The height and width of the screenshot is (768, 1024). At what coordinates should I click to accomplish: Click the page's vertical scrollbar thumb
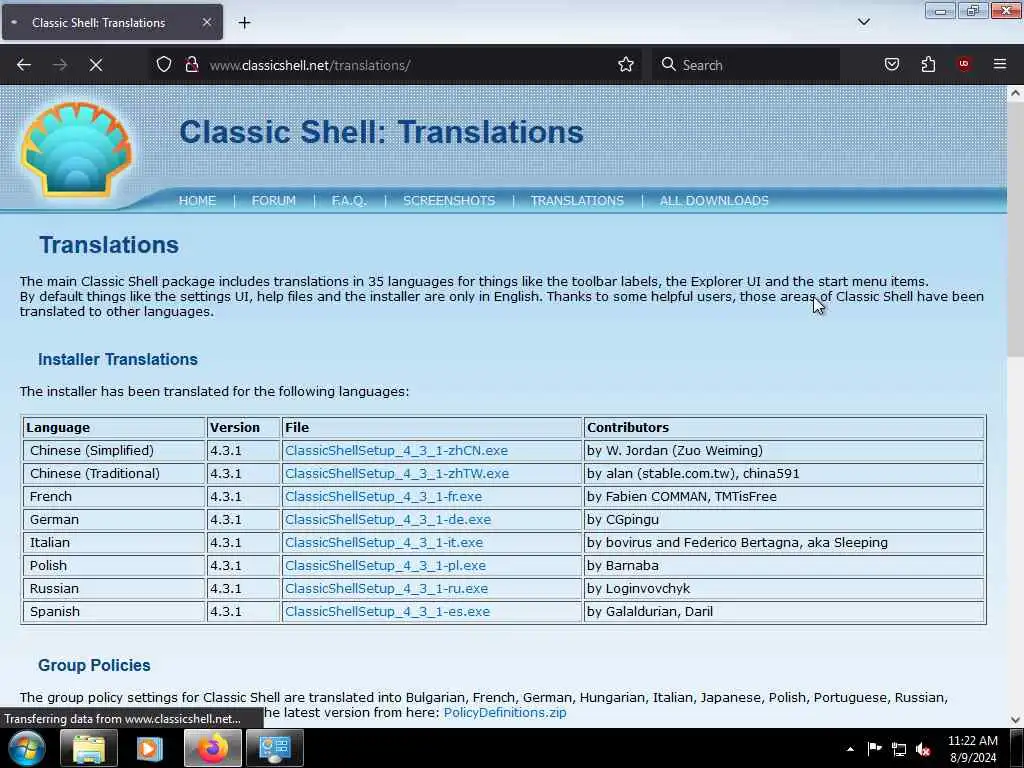click(x=1016, y=230)
